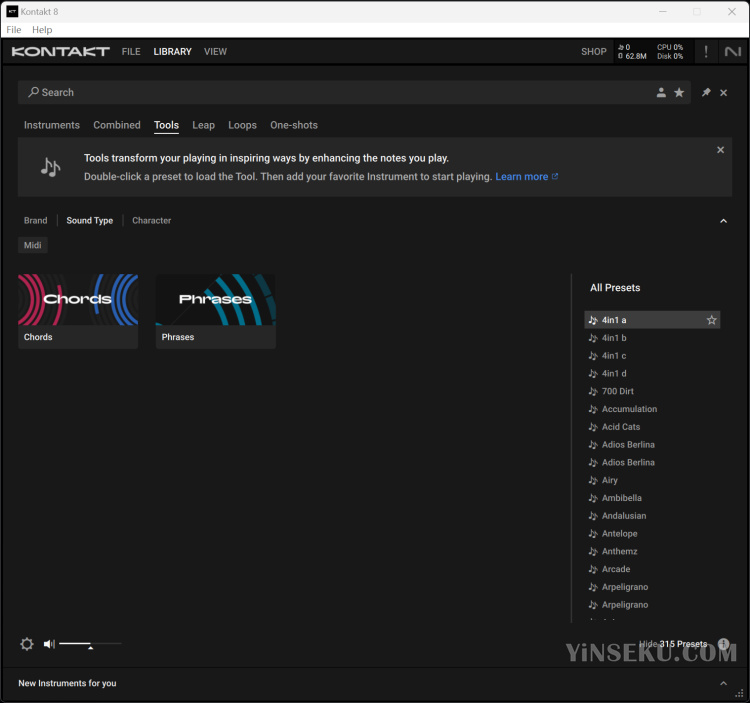Open the SHOP button
750x703 pixels.
click(594, 52)
